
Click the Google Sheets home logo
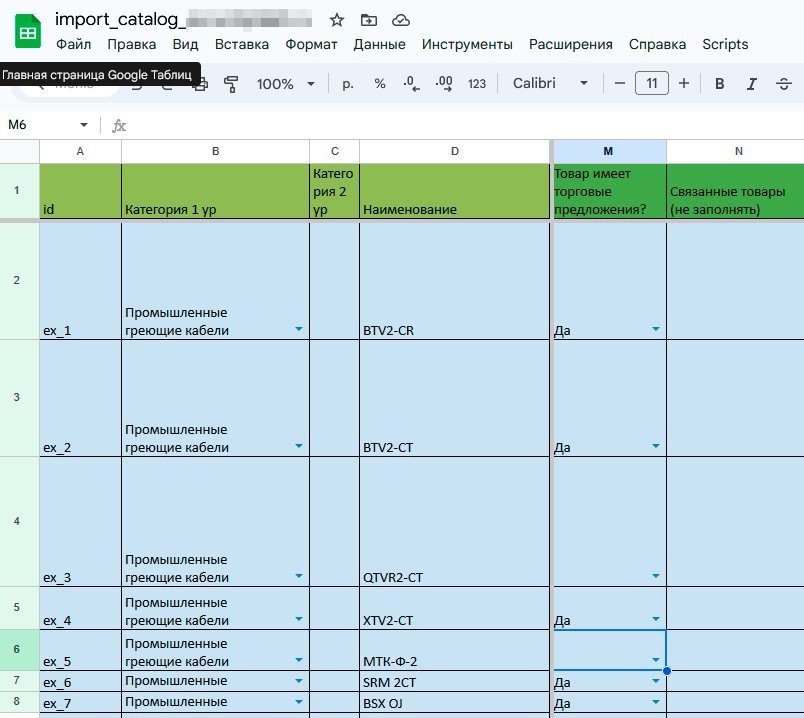pos(28,32)
